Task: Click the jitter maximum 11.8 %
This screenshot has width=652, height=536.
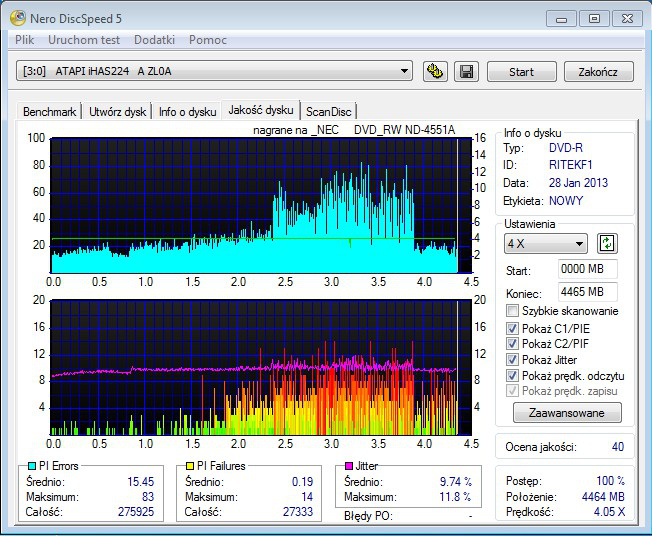Action: (456, 496)
